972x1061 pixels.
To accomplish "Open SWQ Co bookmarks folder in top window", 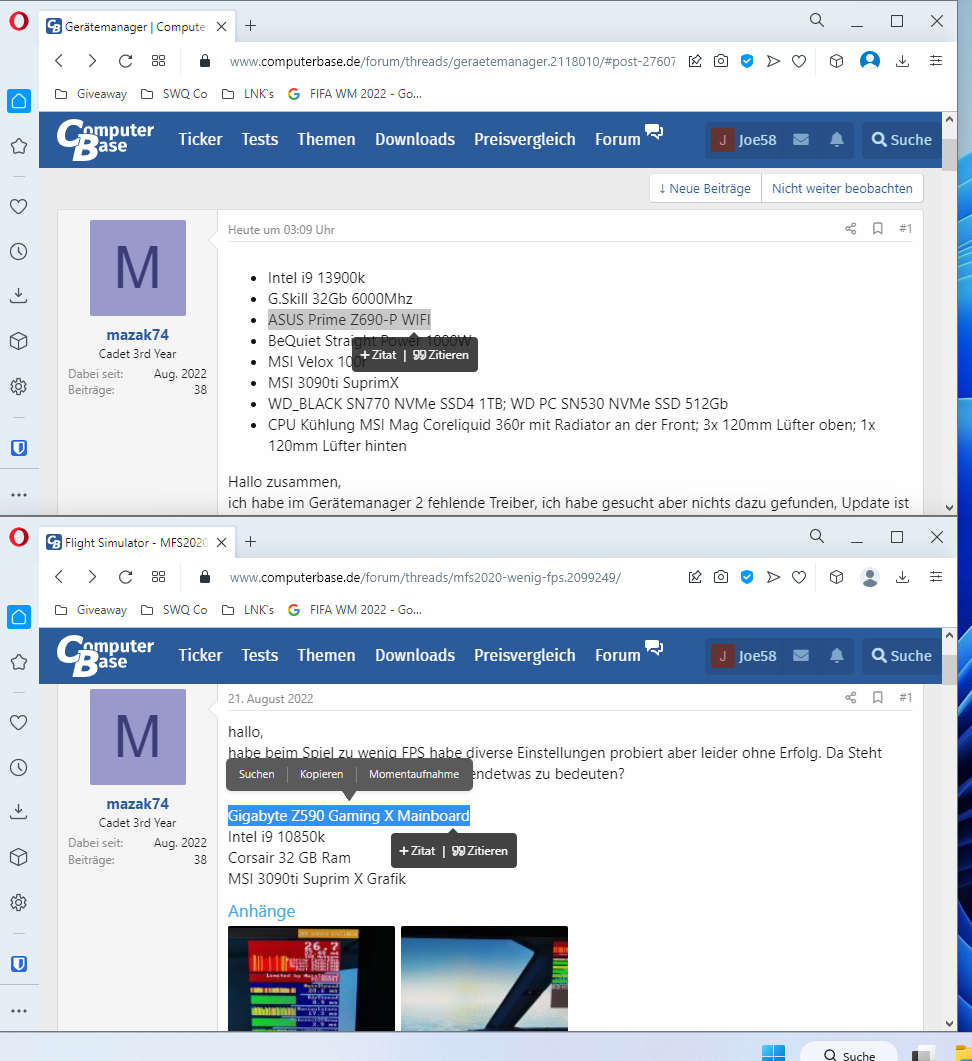I will tap(174, 94).
